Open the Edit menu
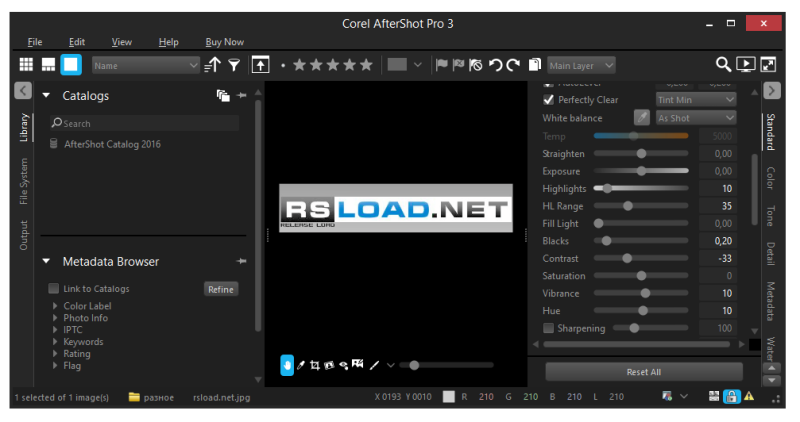The image size is (800, 422). click(77, 42)
